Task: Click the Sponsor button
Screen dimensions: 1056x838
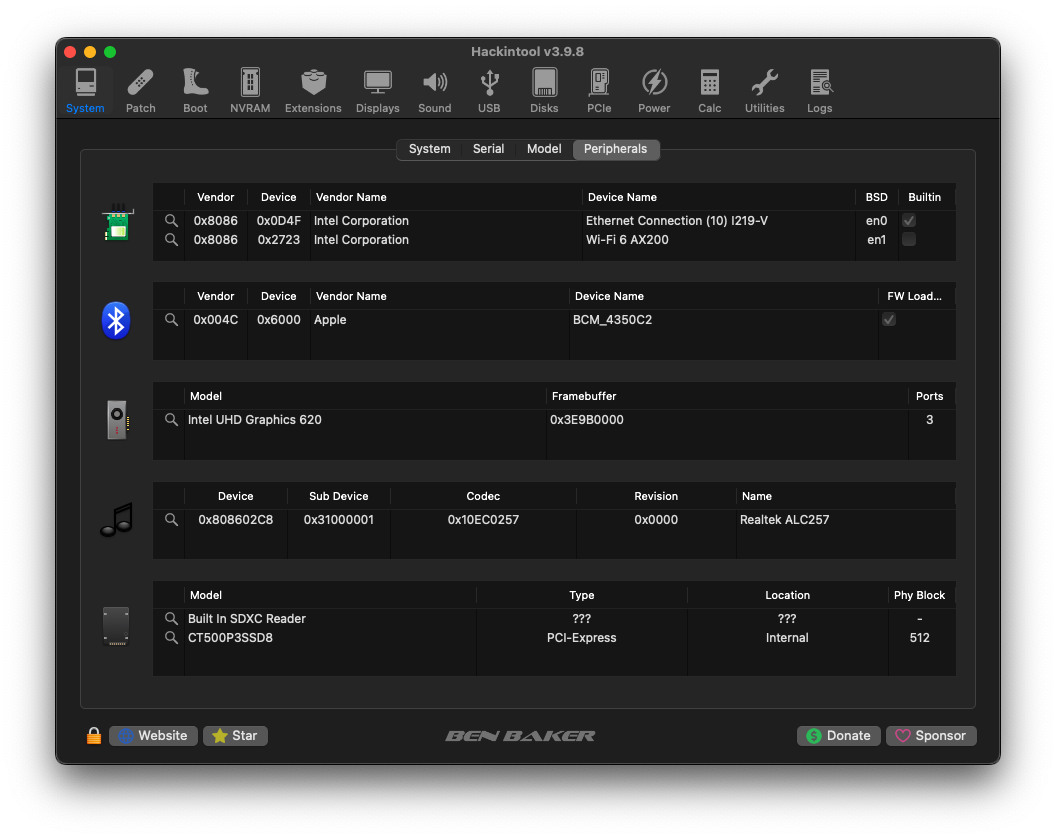Action: (930, 736)
